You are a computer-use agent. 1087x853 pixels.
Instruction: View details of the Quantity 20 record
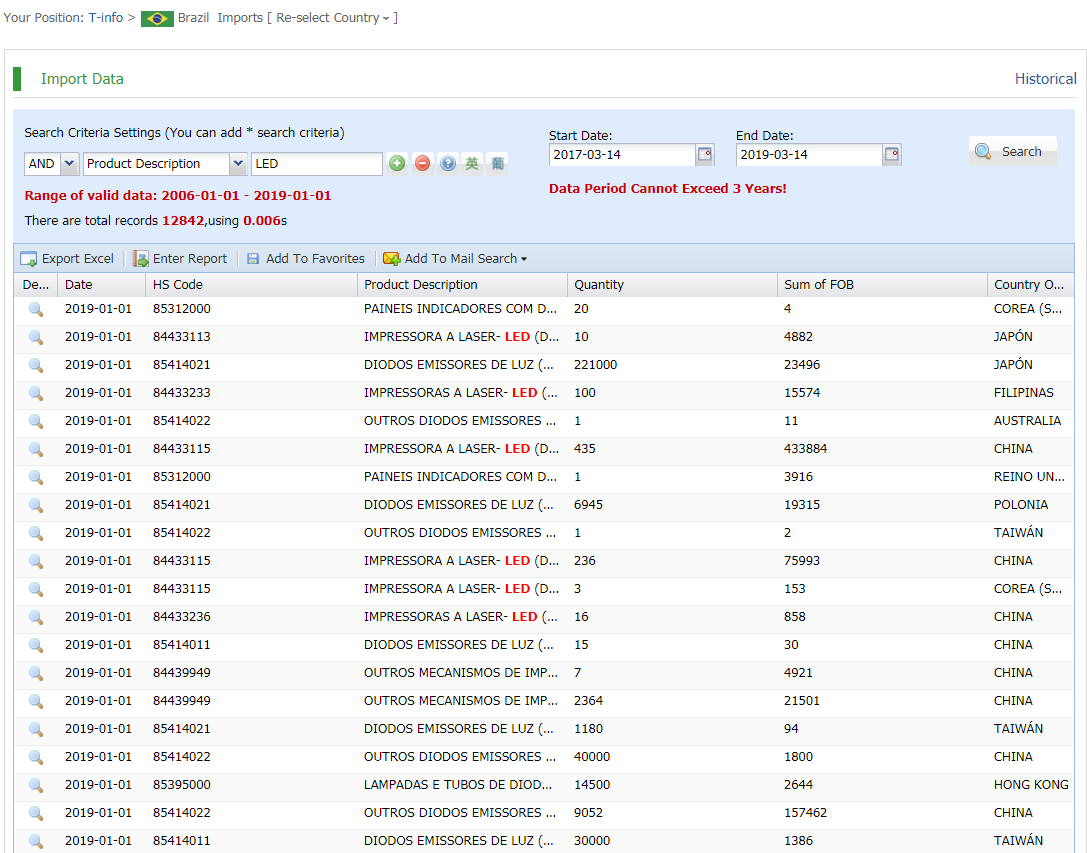(36, 309)
